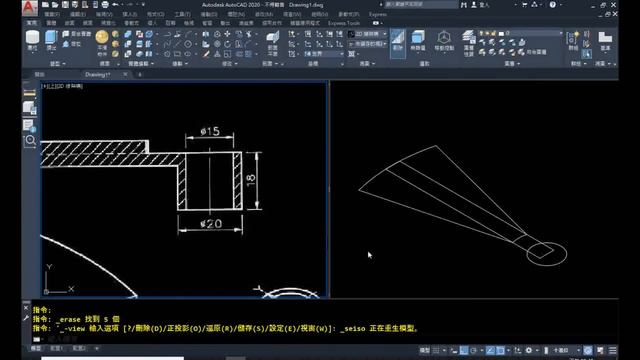Click the command line customize wrench icon
640x360 pixels.
pyautogui.click(x=26, y=318)
